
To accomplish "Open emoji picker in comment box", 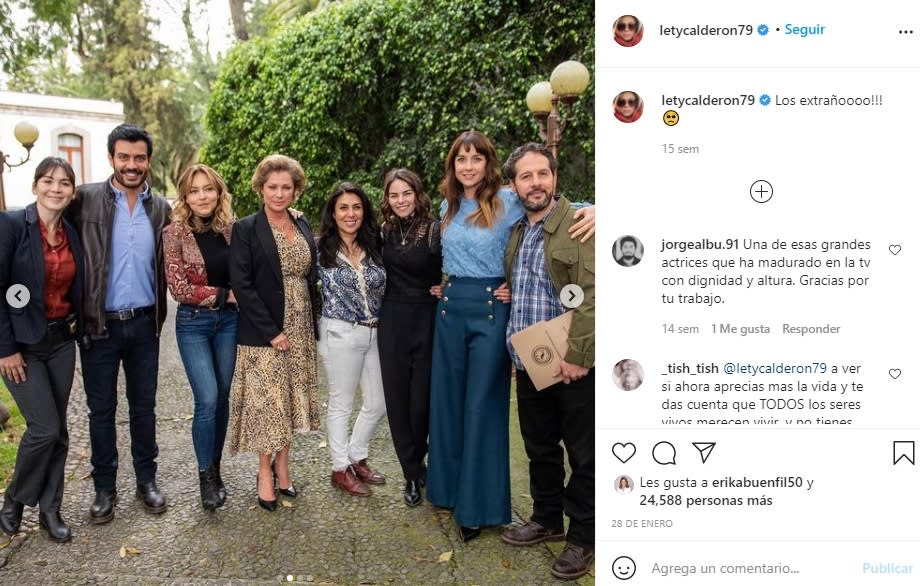I will (624, 568).
